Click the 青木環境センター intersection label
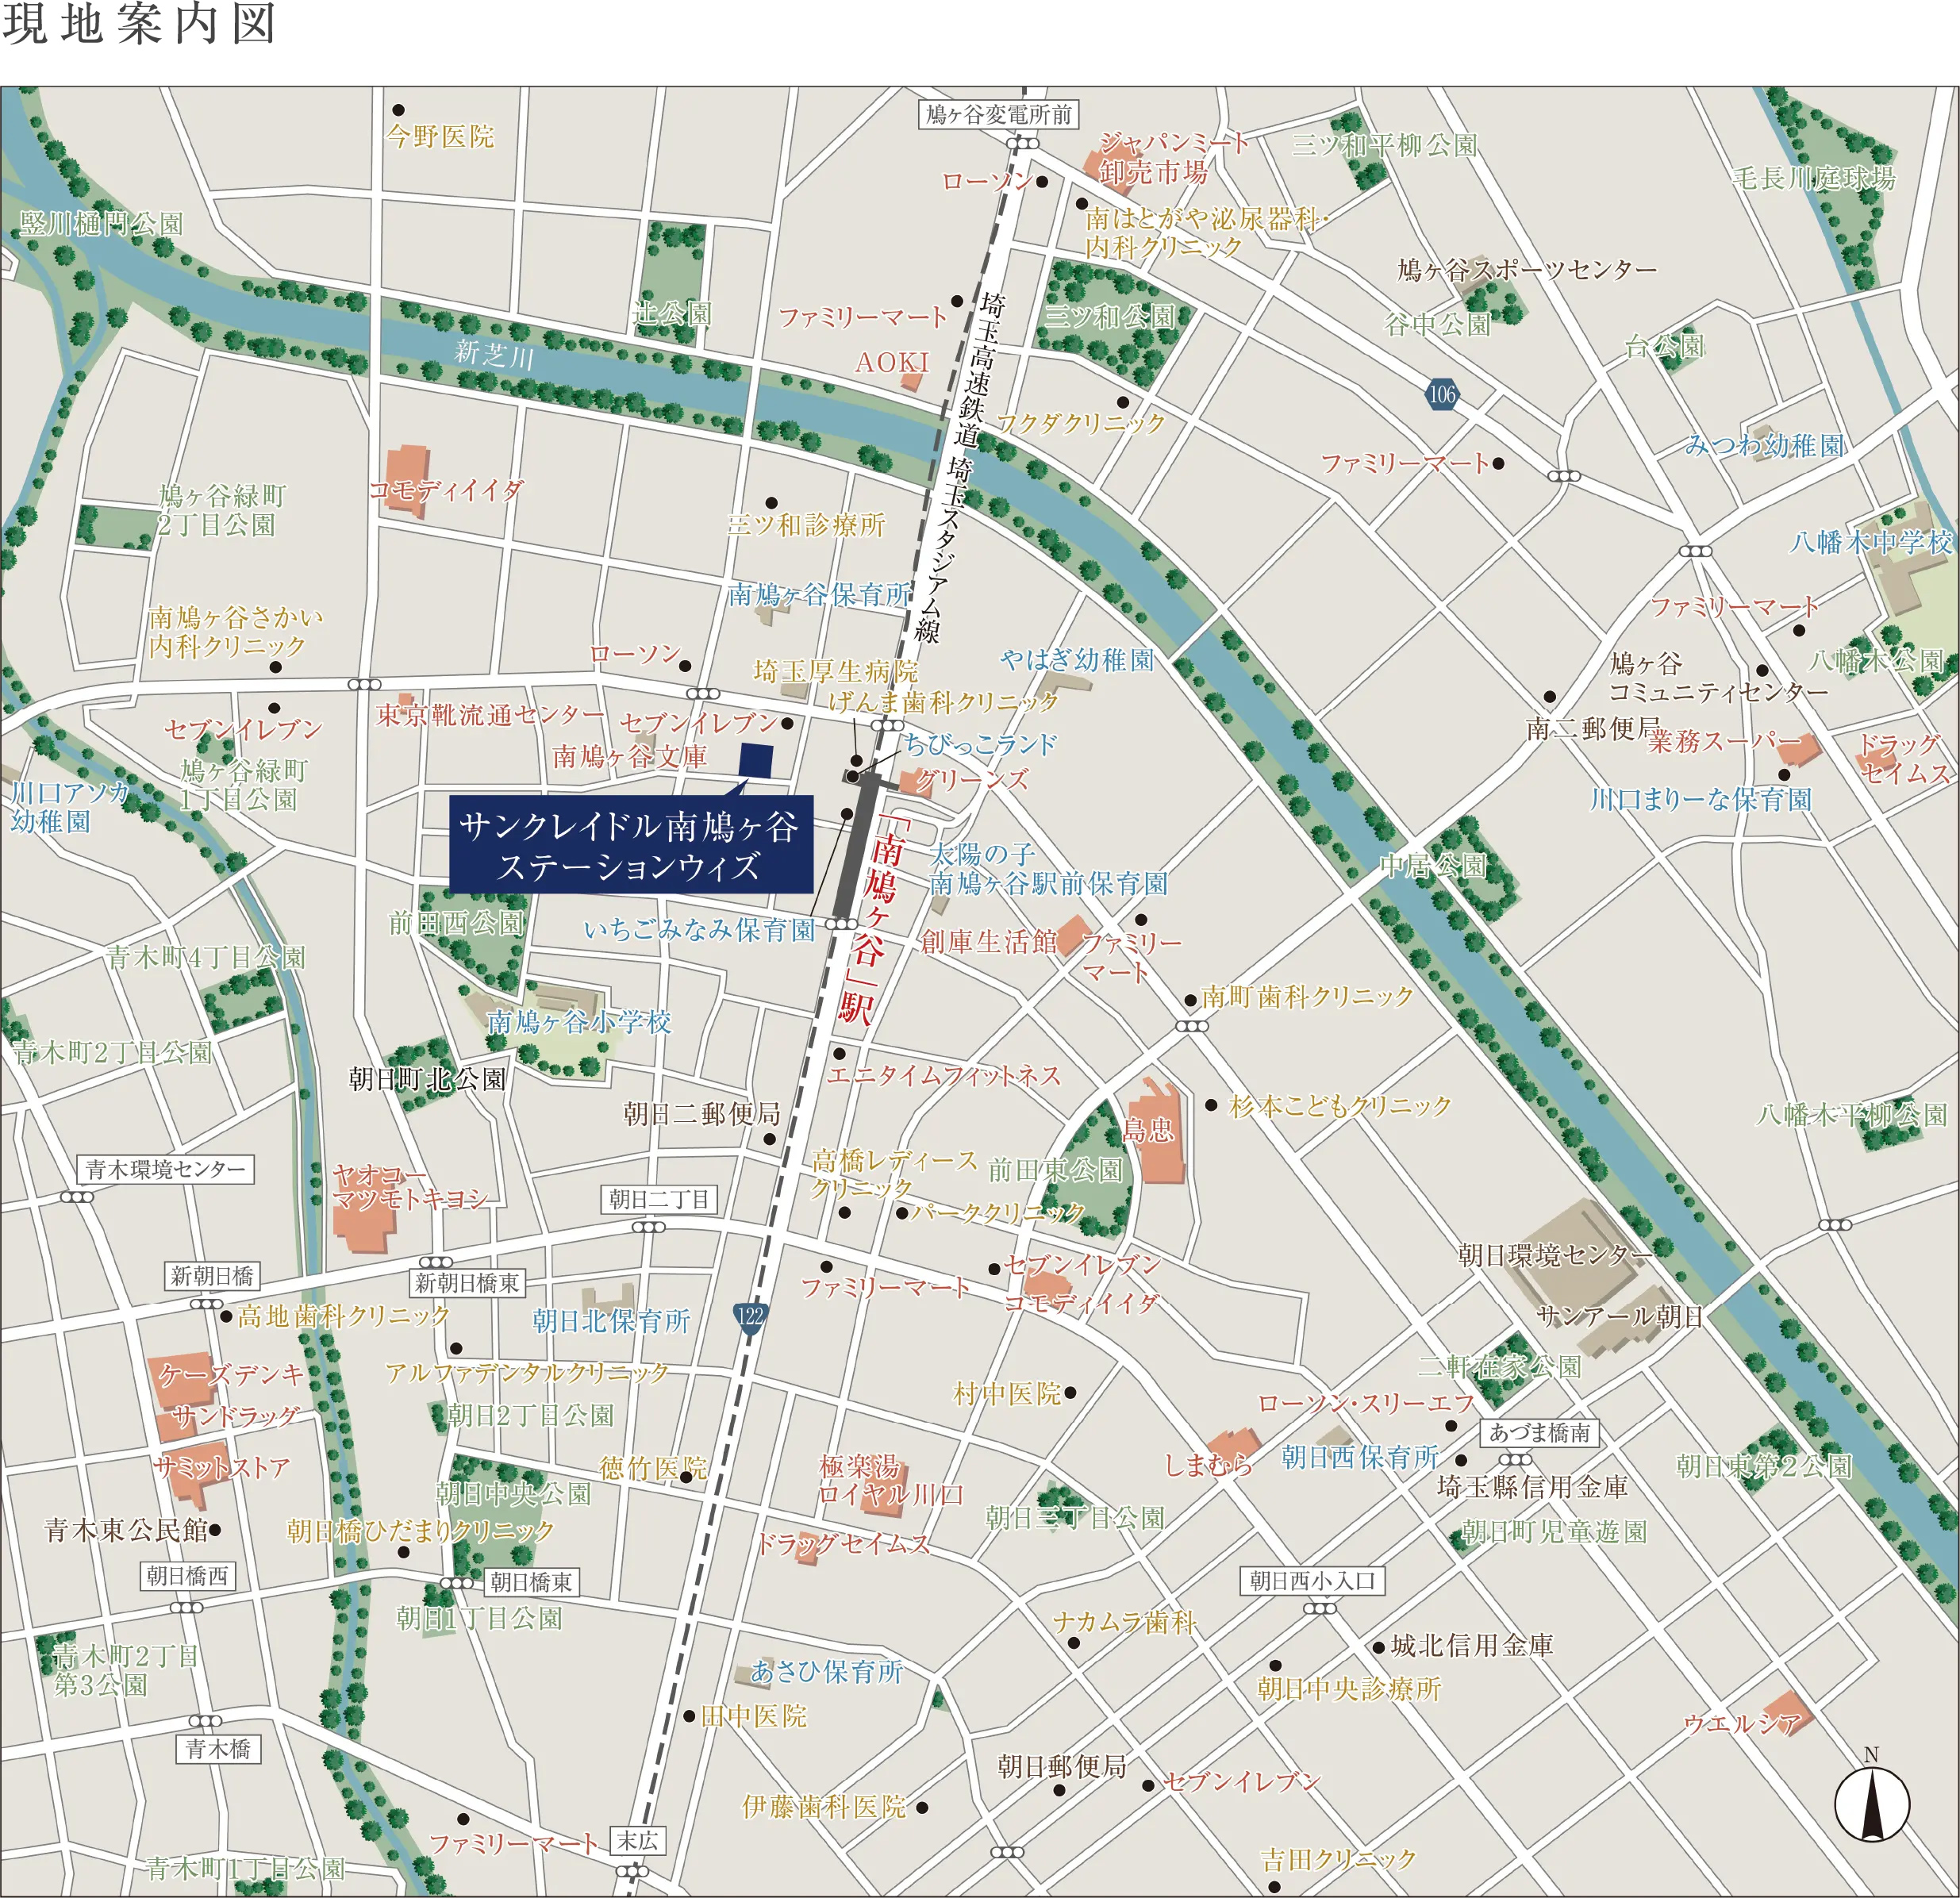The image size is (1960, 1898). [165, 1169]
